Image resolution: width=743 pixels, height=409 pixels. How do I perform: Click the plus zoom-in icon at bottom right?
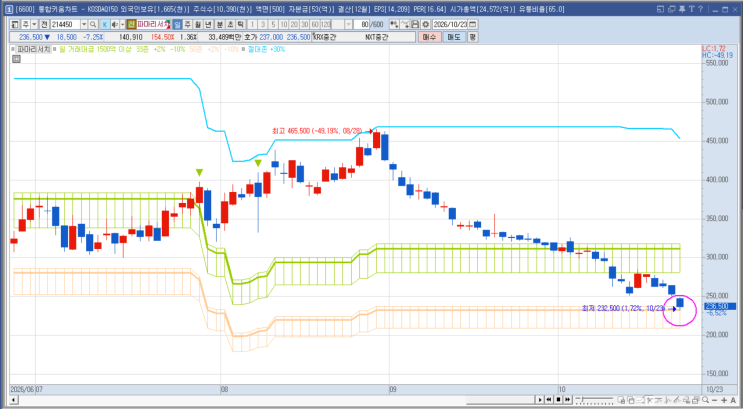click(x=724, y=400)
